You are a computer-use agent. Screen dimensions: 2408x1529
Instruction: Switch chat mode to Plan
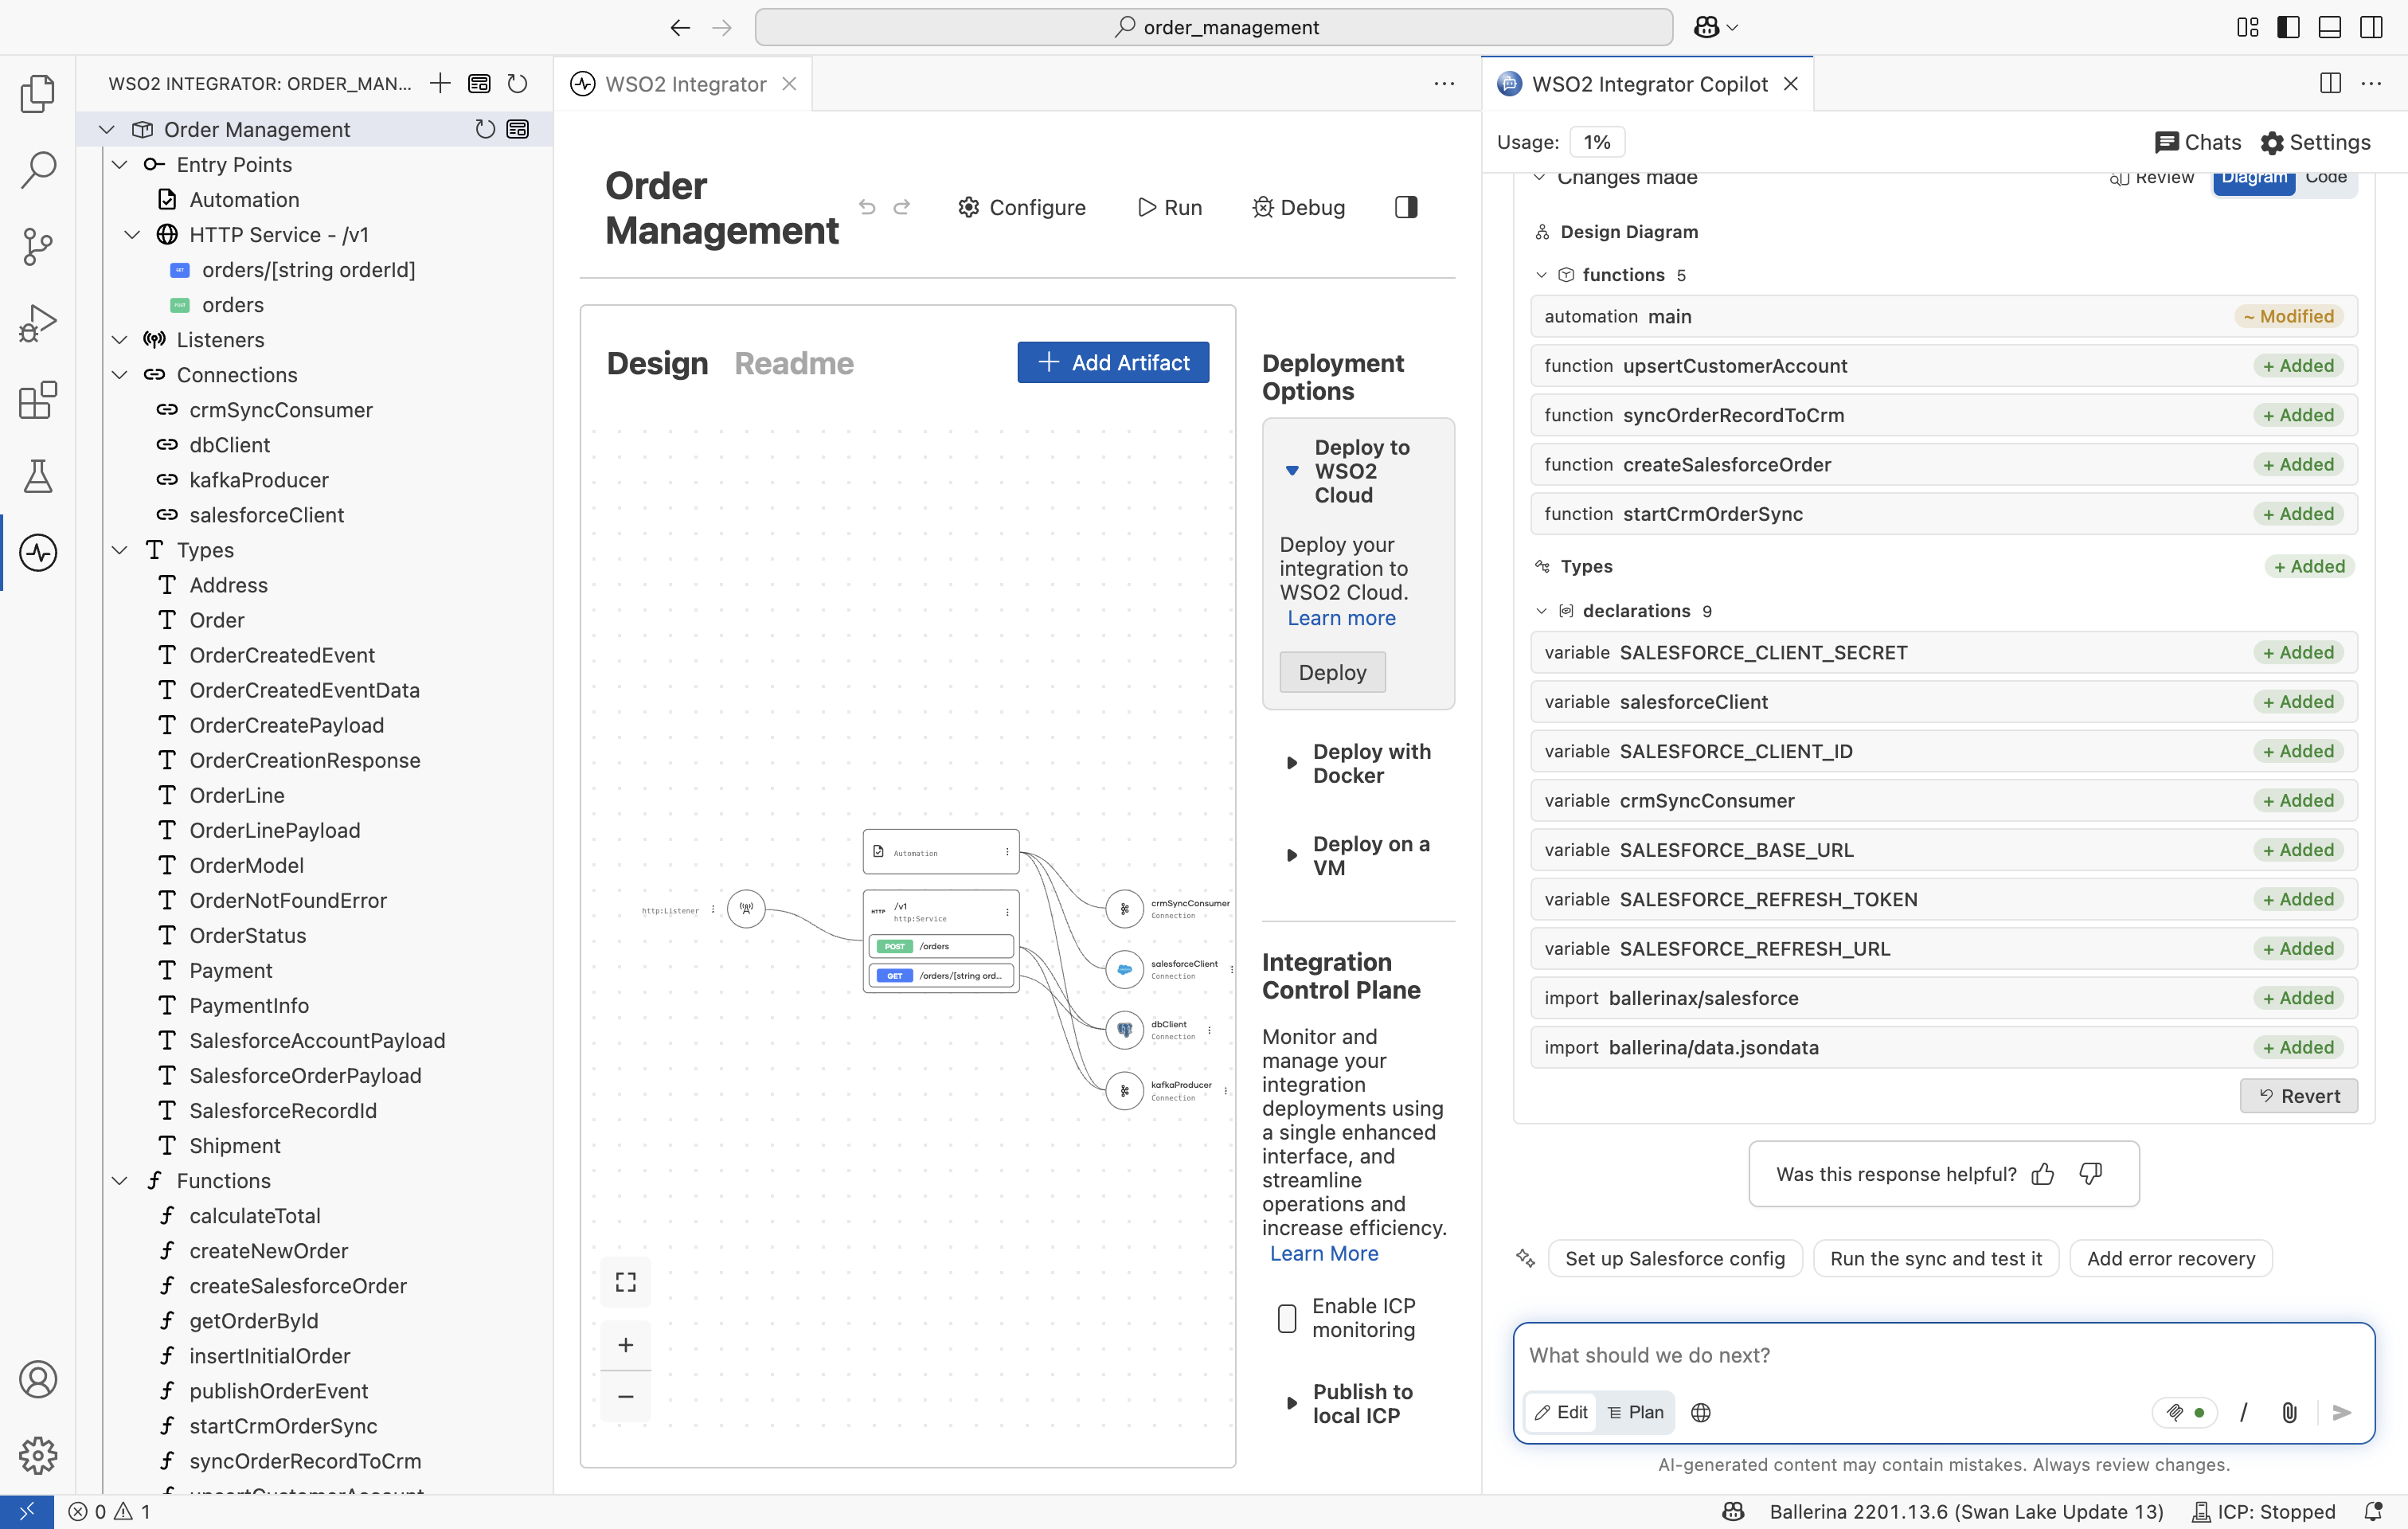point(1636,1412)
